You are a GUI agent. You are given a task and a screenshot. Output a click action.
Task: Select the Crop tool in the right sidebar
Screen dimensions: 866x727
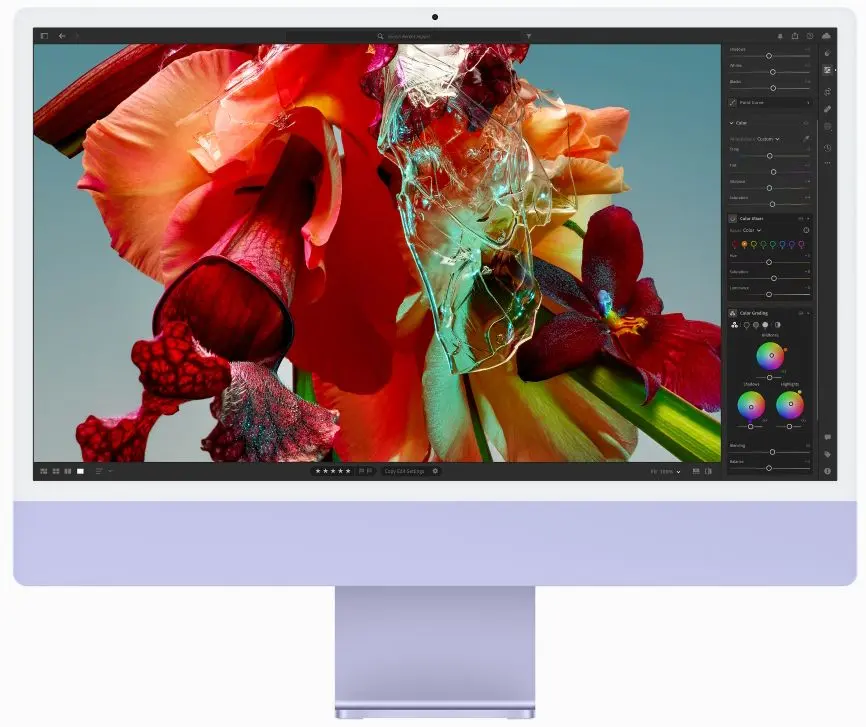828,89
